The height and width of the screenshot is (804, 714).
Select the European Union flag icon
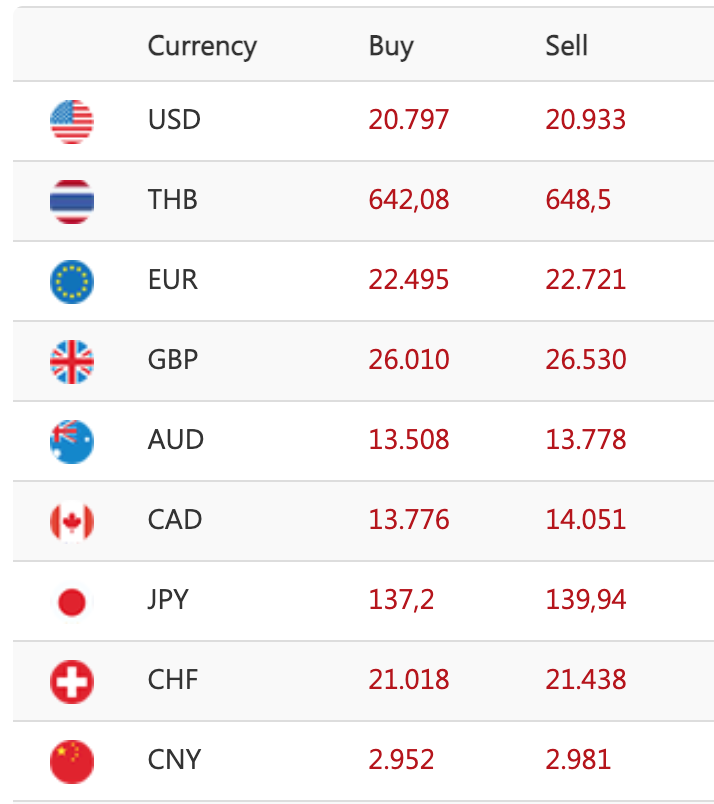tap(72, 282)
